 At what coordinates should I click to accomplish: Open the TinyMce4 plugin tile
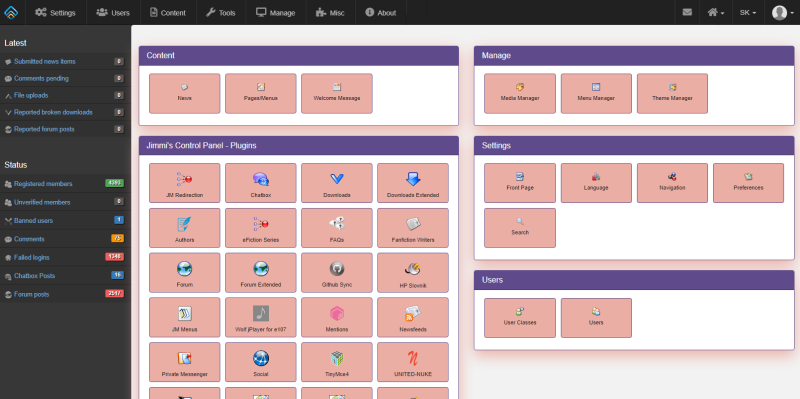[x=337, y=362]
